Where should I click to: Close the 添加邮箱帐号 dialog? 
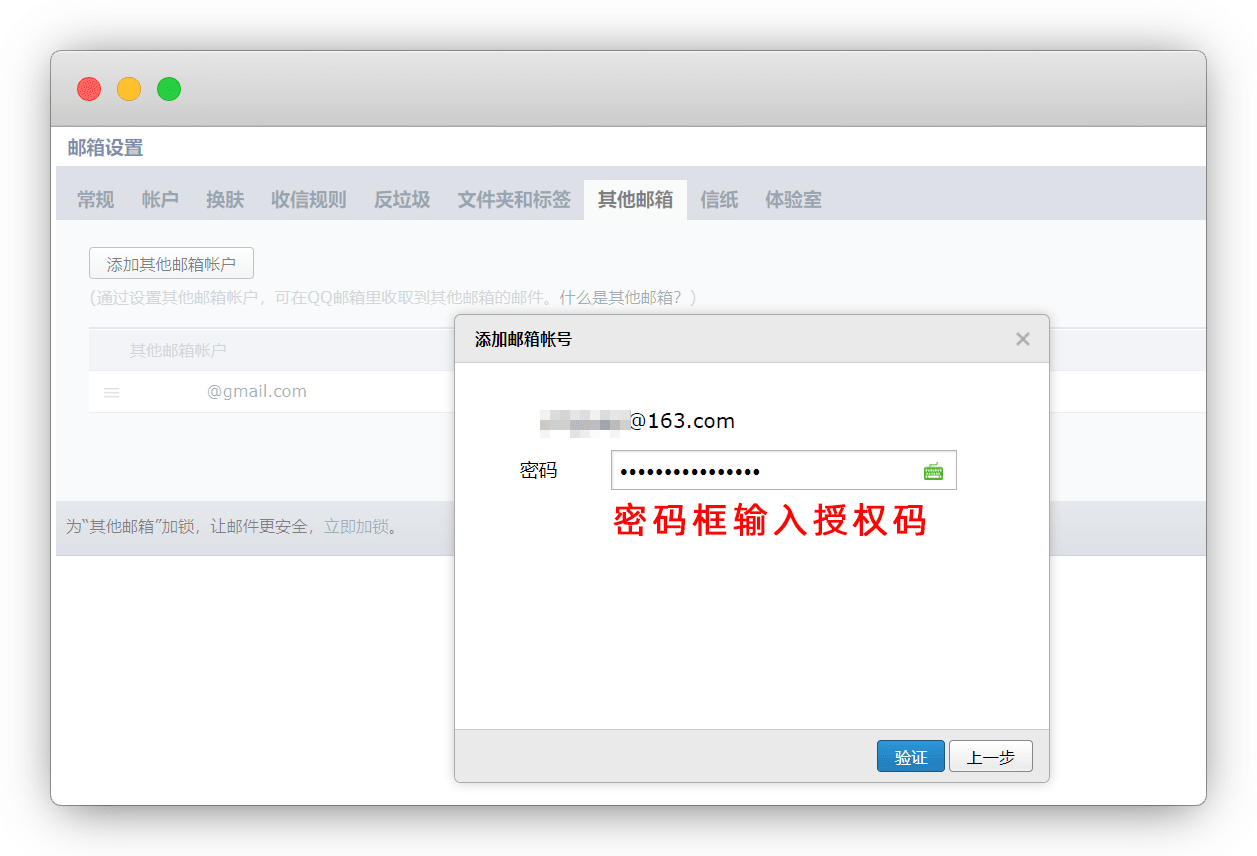pos(1022,339)
